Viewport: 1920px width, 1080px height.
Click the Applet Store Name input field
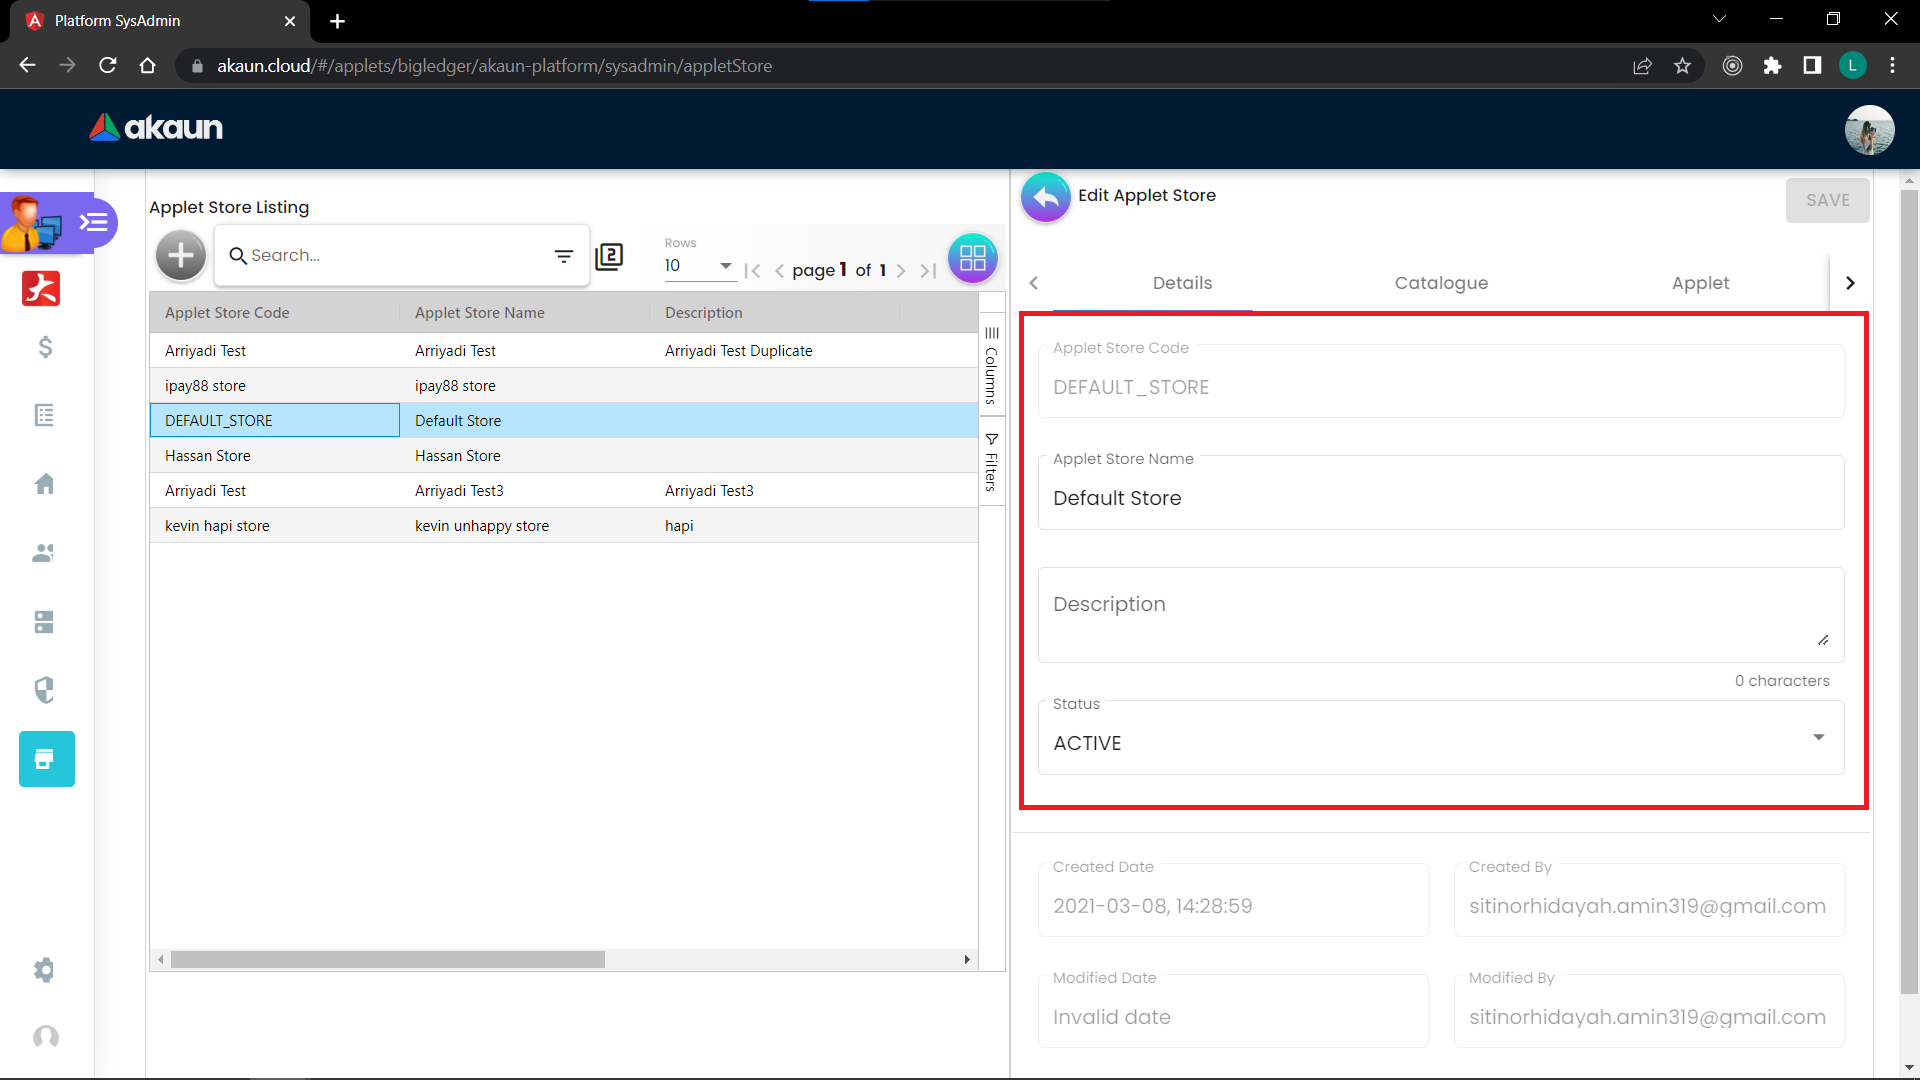click(1440, 498)
